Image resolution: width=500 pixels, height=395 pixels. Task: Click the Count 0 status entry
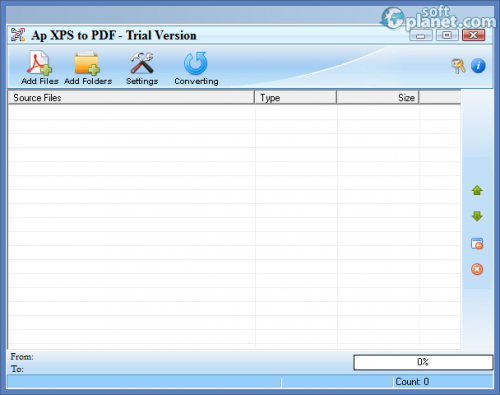point(412,382)
